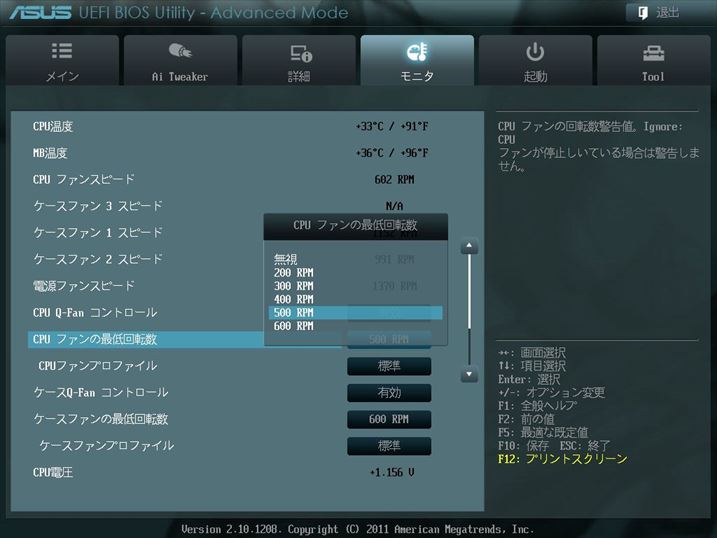
Task: Open ケースファンプロファイル 標準 dropdown
Action: [389, 446]
